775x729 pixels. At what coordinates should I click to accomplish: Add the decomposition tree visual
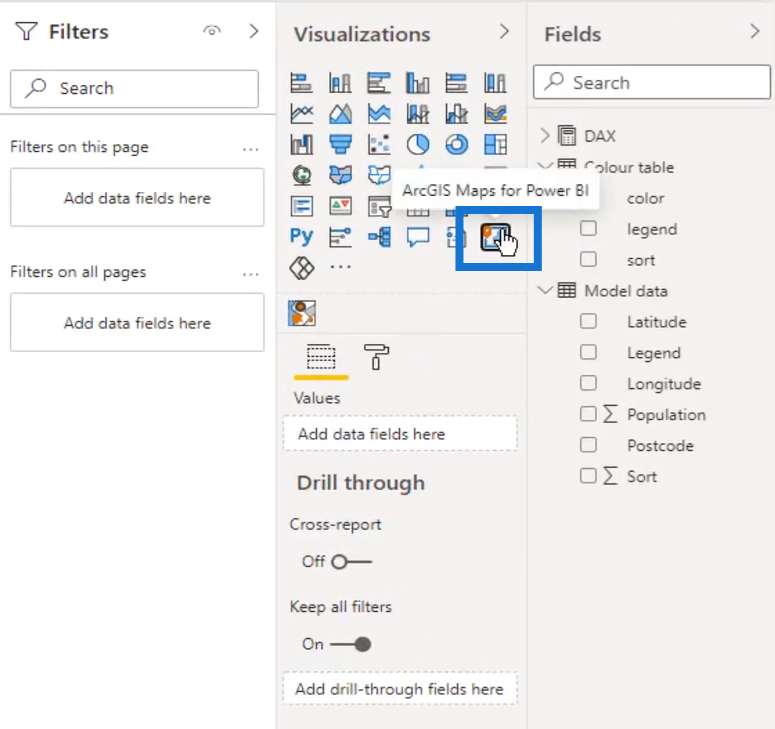coord(379,237)
